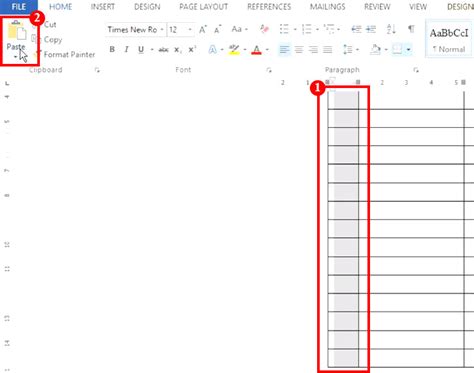Open the REFERENCES tab
This screenshot has width=474, height=373.
pos(269,7)
